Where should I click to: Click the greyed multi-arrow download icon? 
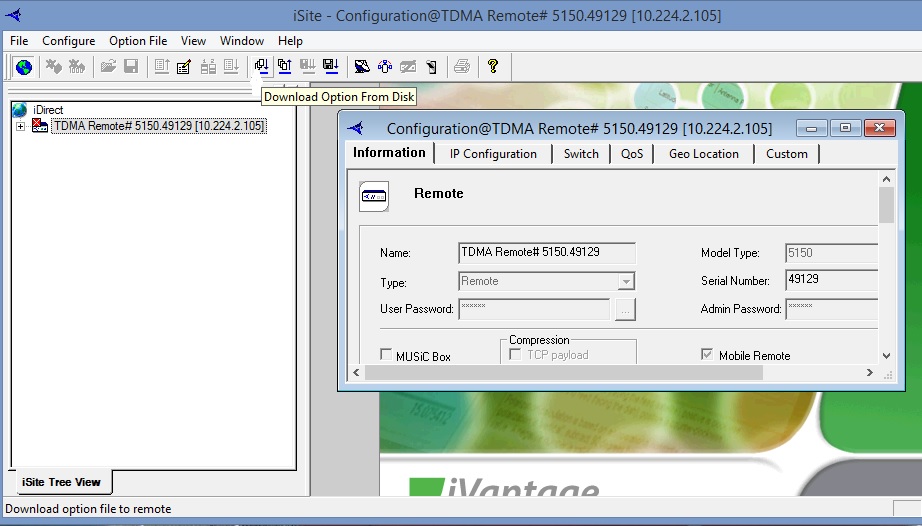(308, 66)
